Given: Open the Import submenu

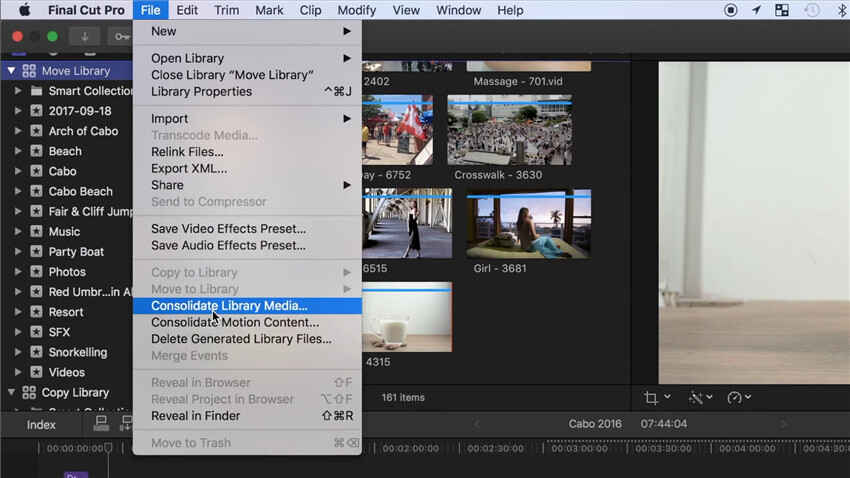Looking at the screenshot, I should point(248,119).
